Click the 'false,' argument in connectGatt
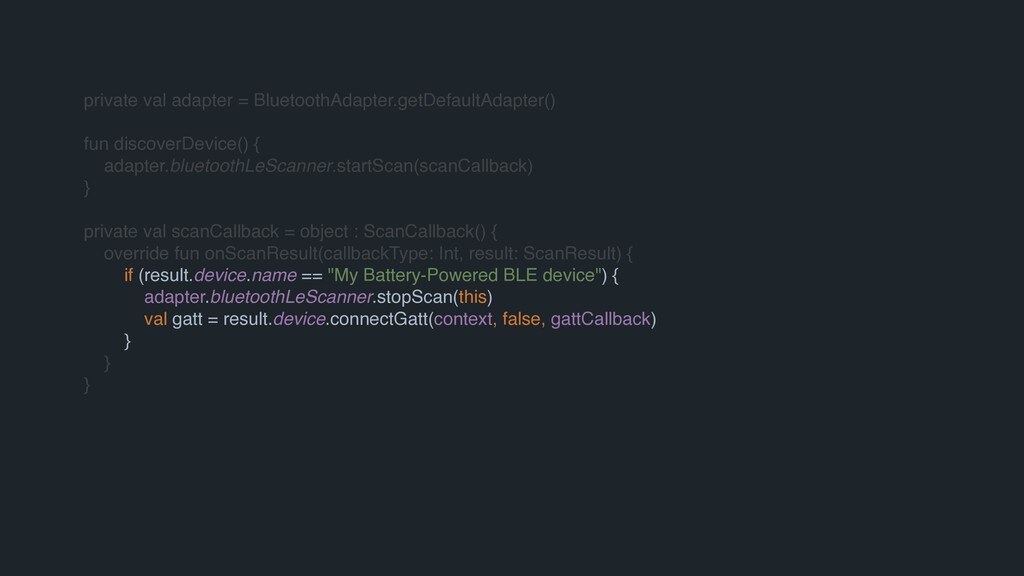This screenshot has width=1024, height=576. point(524,319)
